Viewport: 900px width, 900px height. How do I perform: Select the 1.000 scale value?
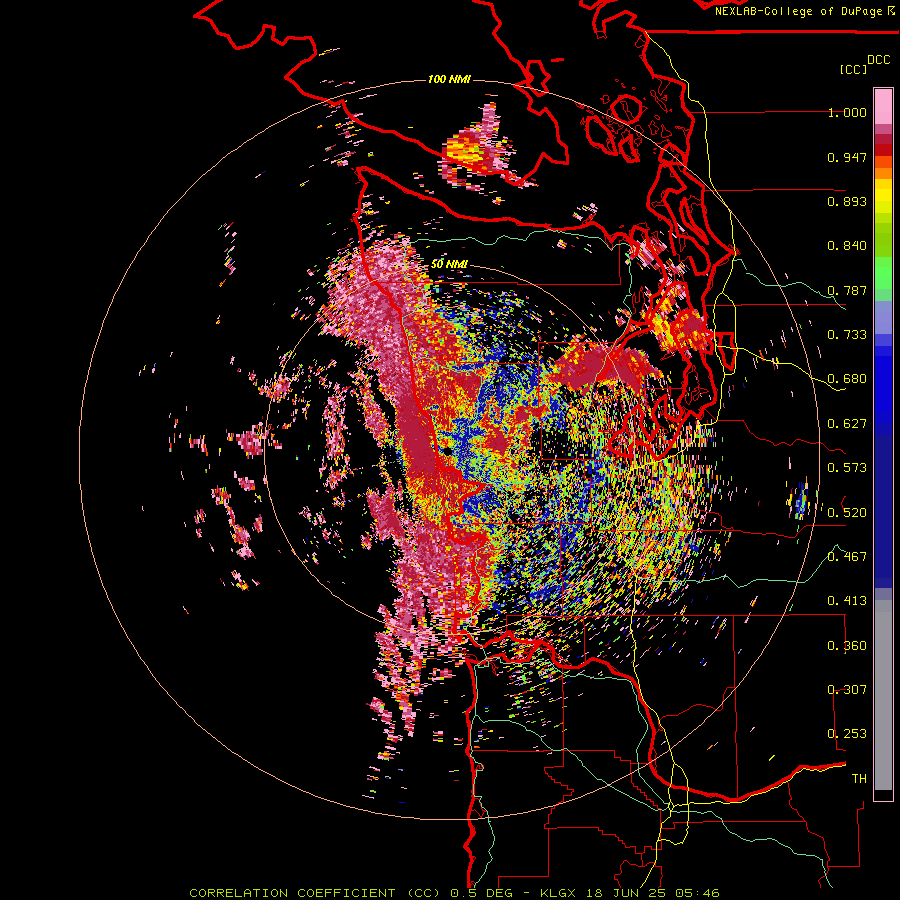(847, 112)
